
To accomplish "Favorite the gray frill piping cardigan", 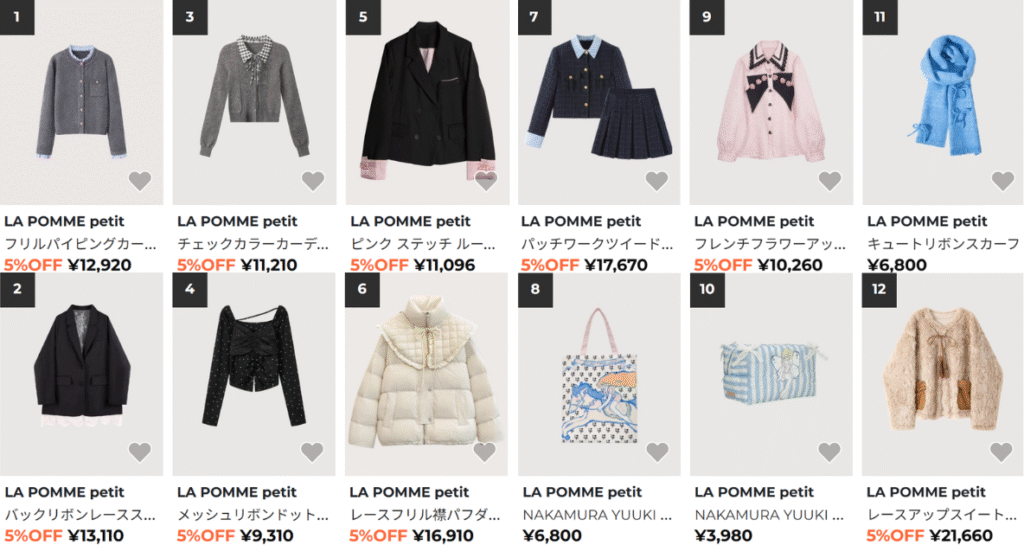I will pos(139,181).
